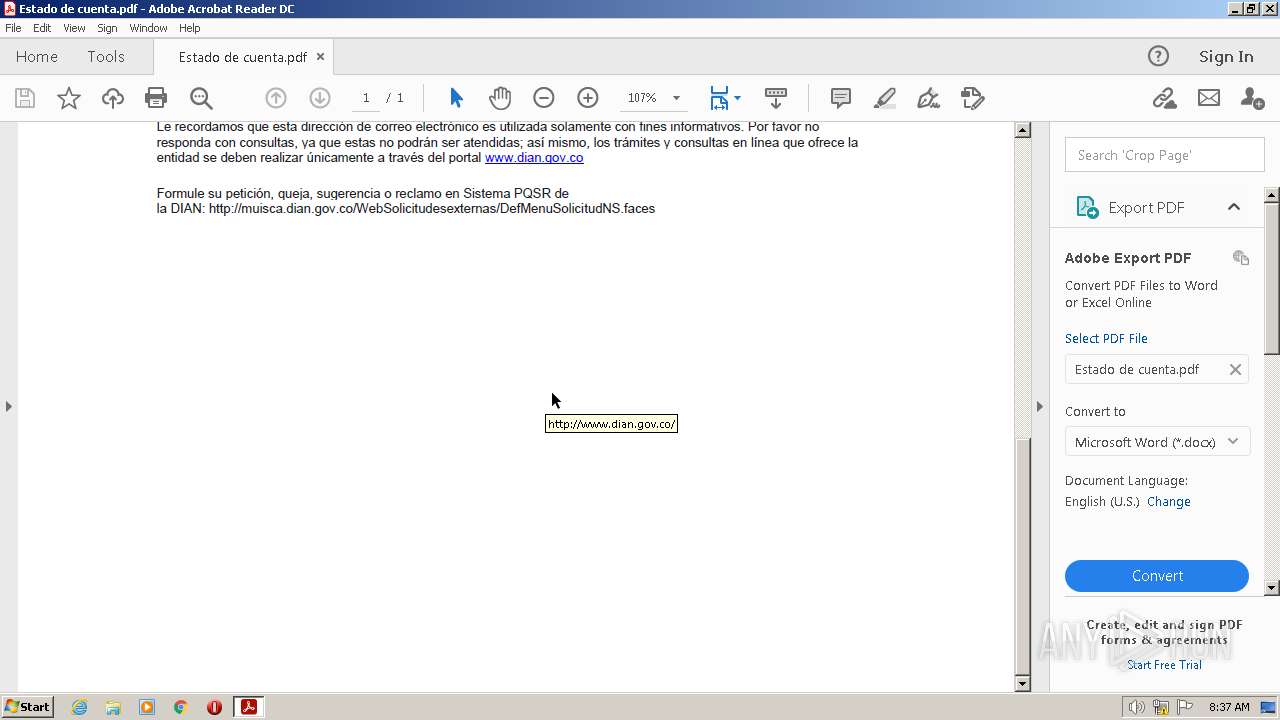Bookmark file with the star icon
The width and height of the screenshot is (1280, 720).
[69, 98]
